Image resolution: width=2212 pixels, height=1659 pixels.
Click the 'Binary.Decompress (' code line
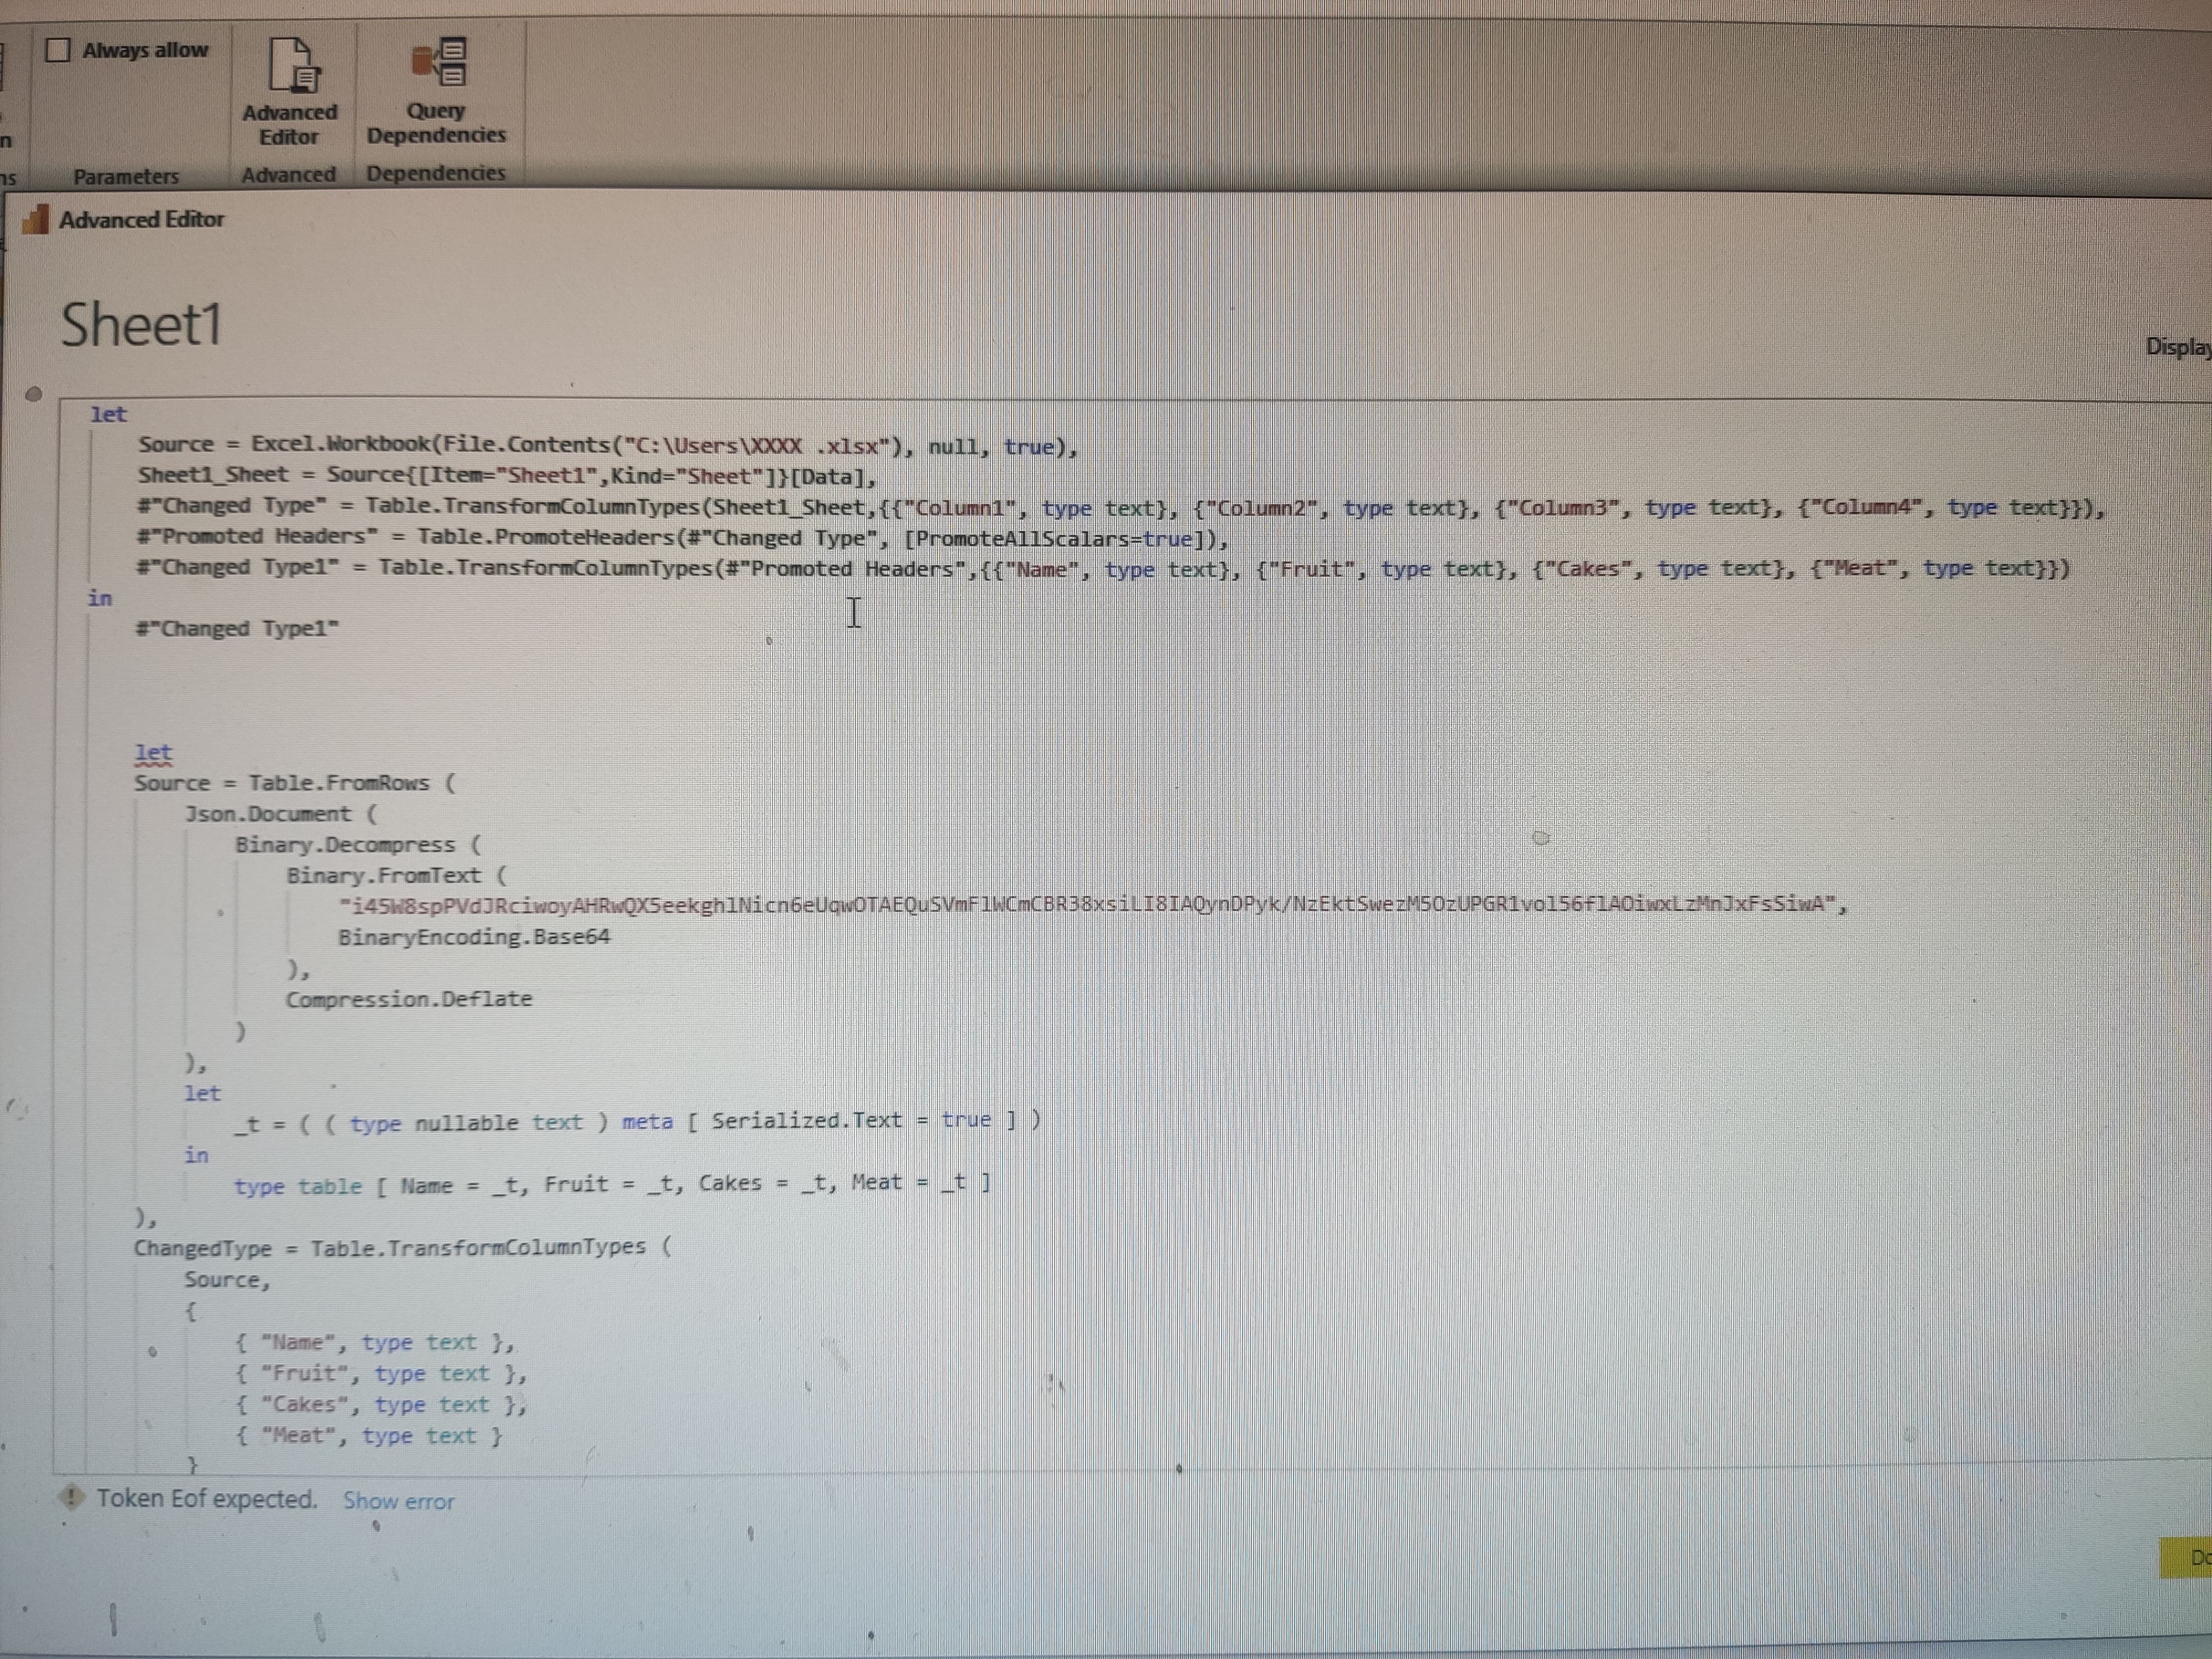pyautogui.click(x=358, y=845)
